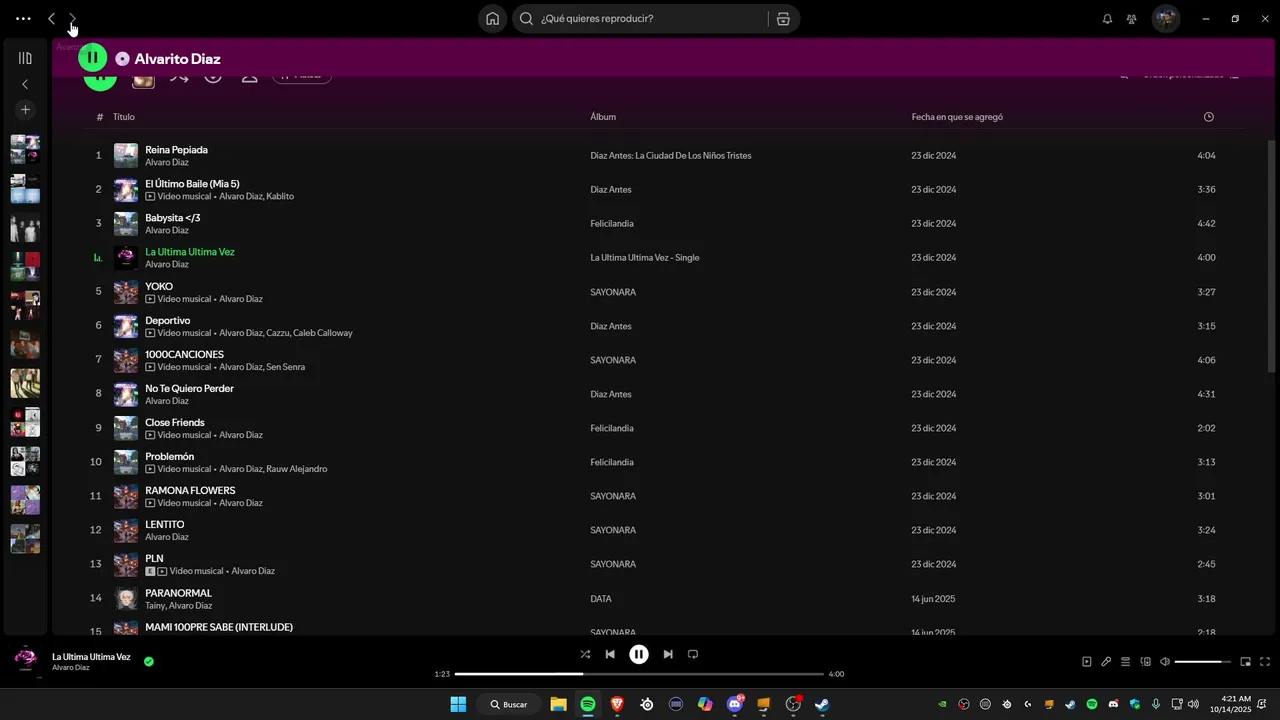Open the three-dot Spotify menu

(x=23, y=18)
